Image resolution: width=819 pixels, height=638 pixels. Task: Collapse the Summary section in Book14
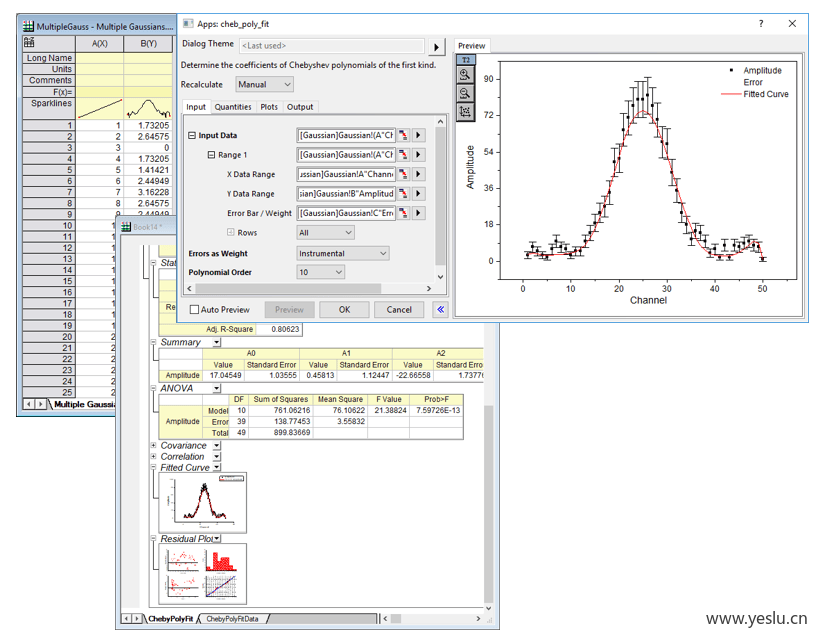tap(154, 343)
